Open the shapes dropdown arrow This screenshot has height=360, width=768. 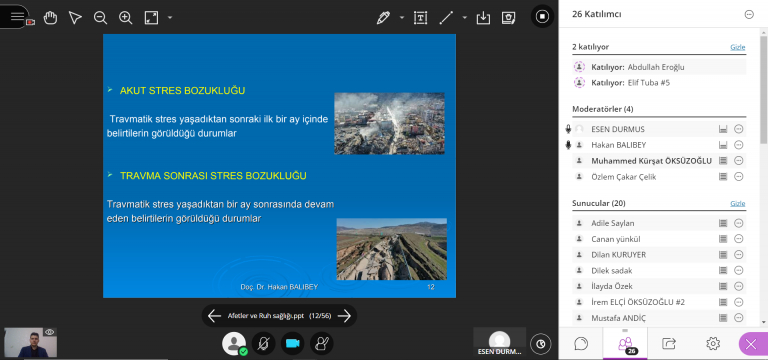coord(465,18)
